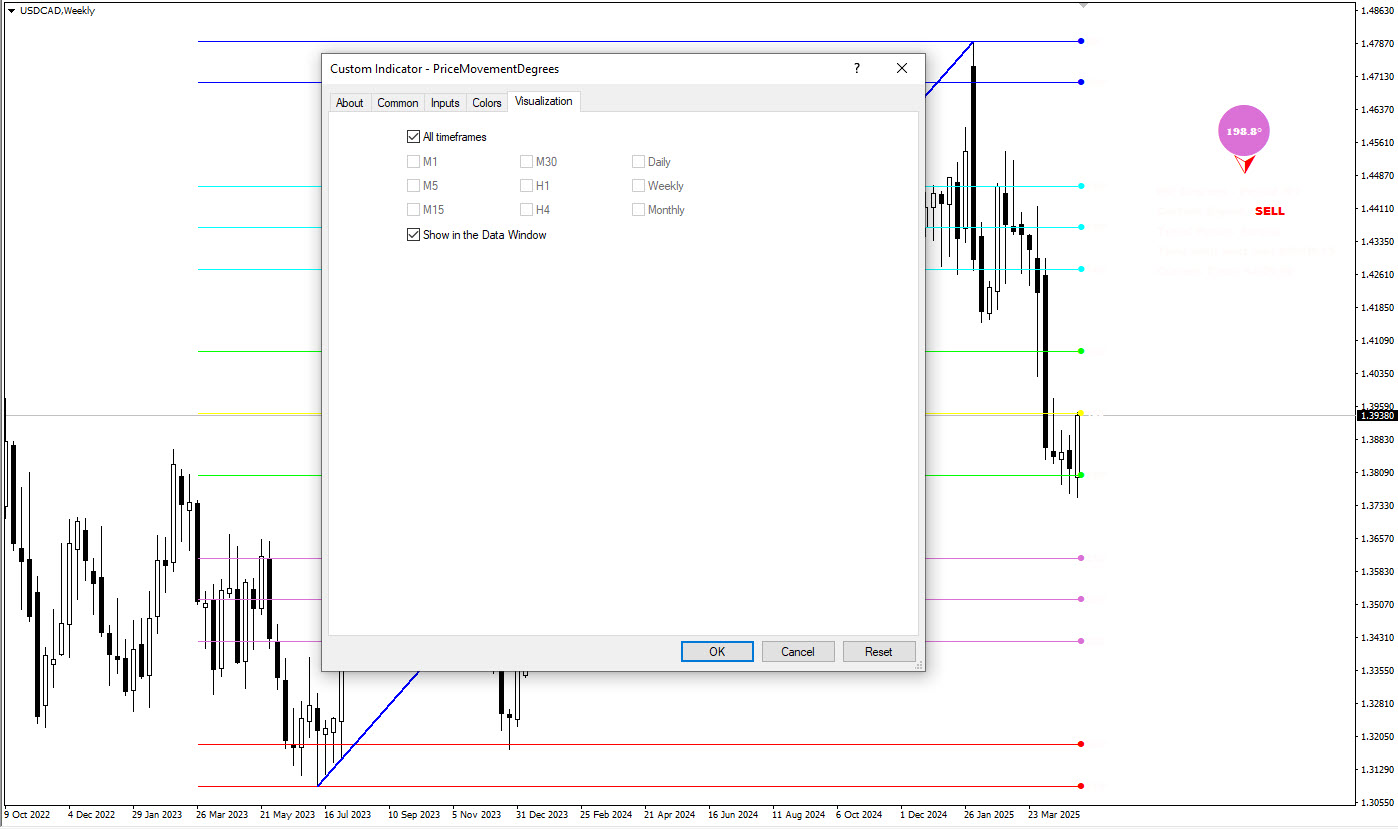Image resolution: width=1398 pixels, height=829 pixels.
Task: Click the current price tag 1.39380
Action: 1377,415
